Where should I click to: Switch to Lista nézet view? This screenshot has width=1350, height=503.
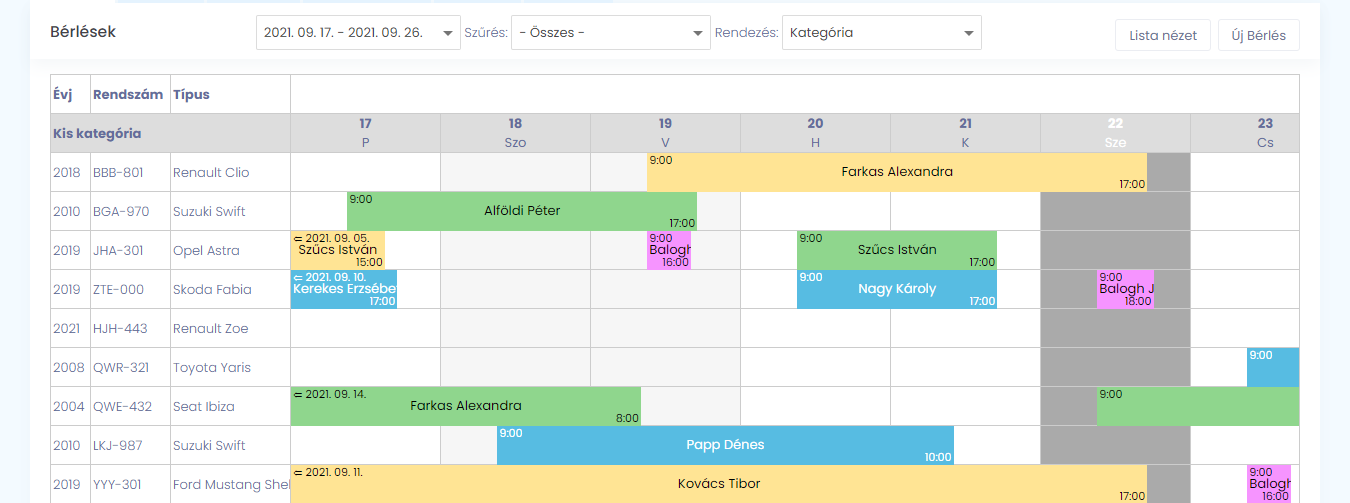[x=1163, y=35]
